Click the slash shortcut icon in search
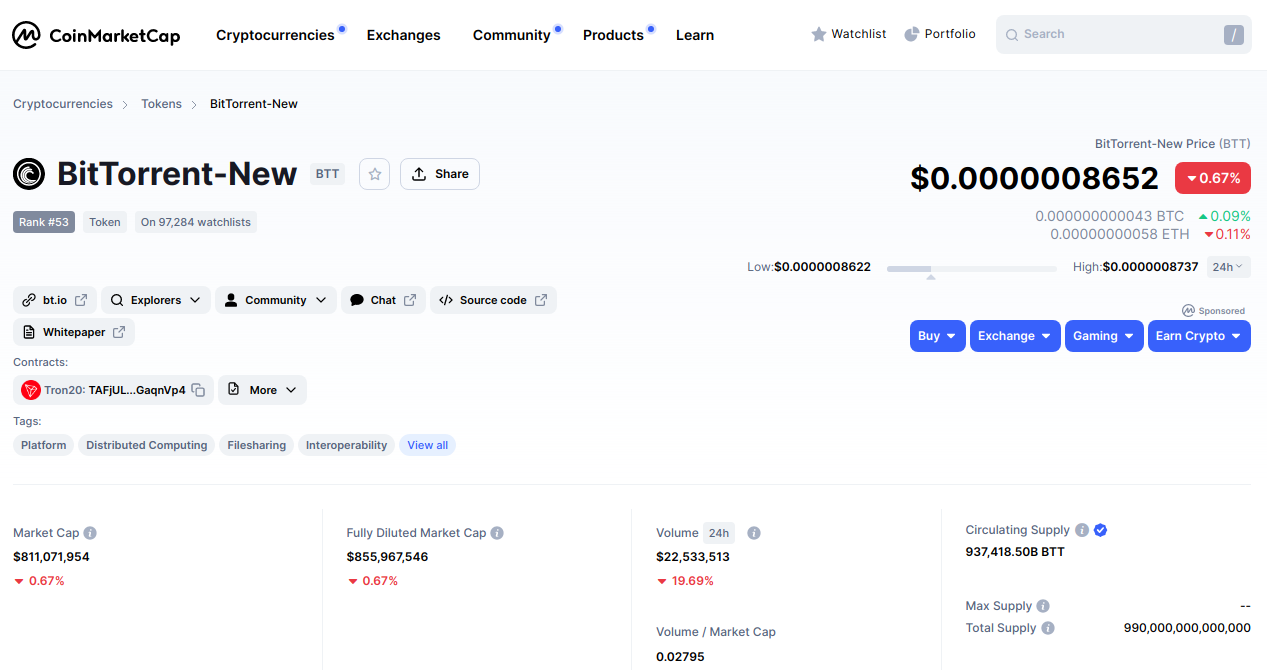 pyautogui.click(x=1234, y=35)
